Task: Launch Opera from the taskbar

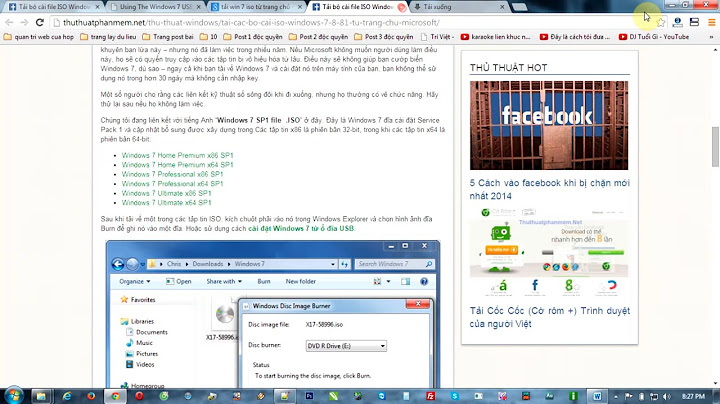Action: 139,396
